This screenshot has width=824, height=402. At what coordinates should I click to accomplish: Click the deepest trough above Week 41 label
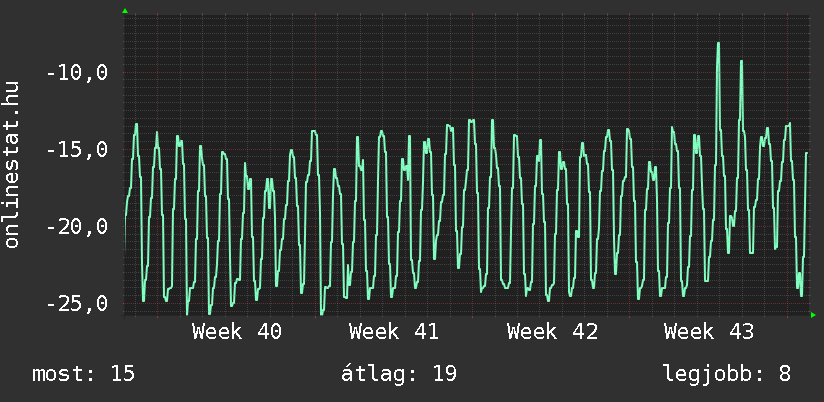tap(322, 313)
